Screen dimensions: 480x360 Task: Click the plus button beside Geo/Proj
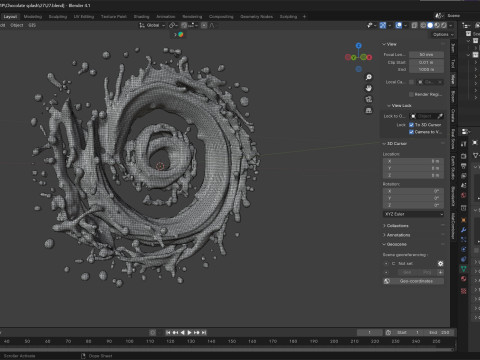pyautogui.click(x=440, y=272)
